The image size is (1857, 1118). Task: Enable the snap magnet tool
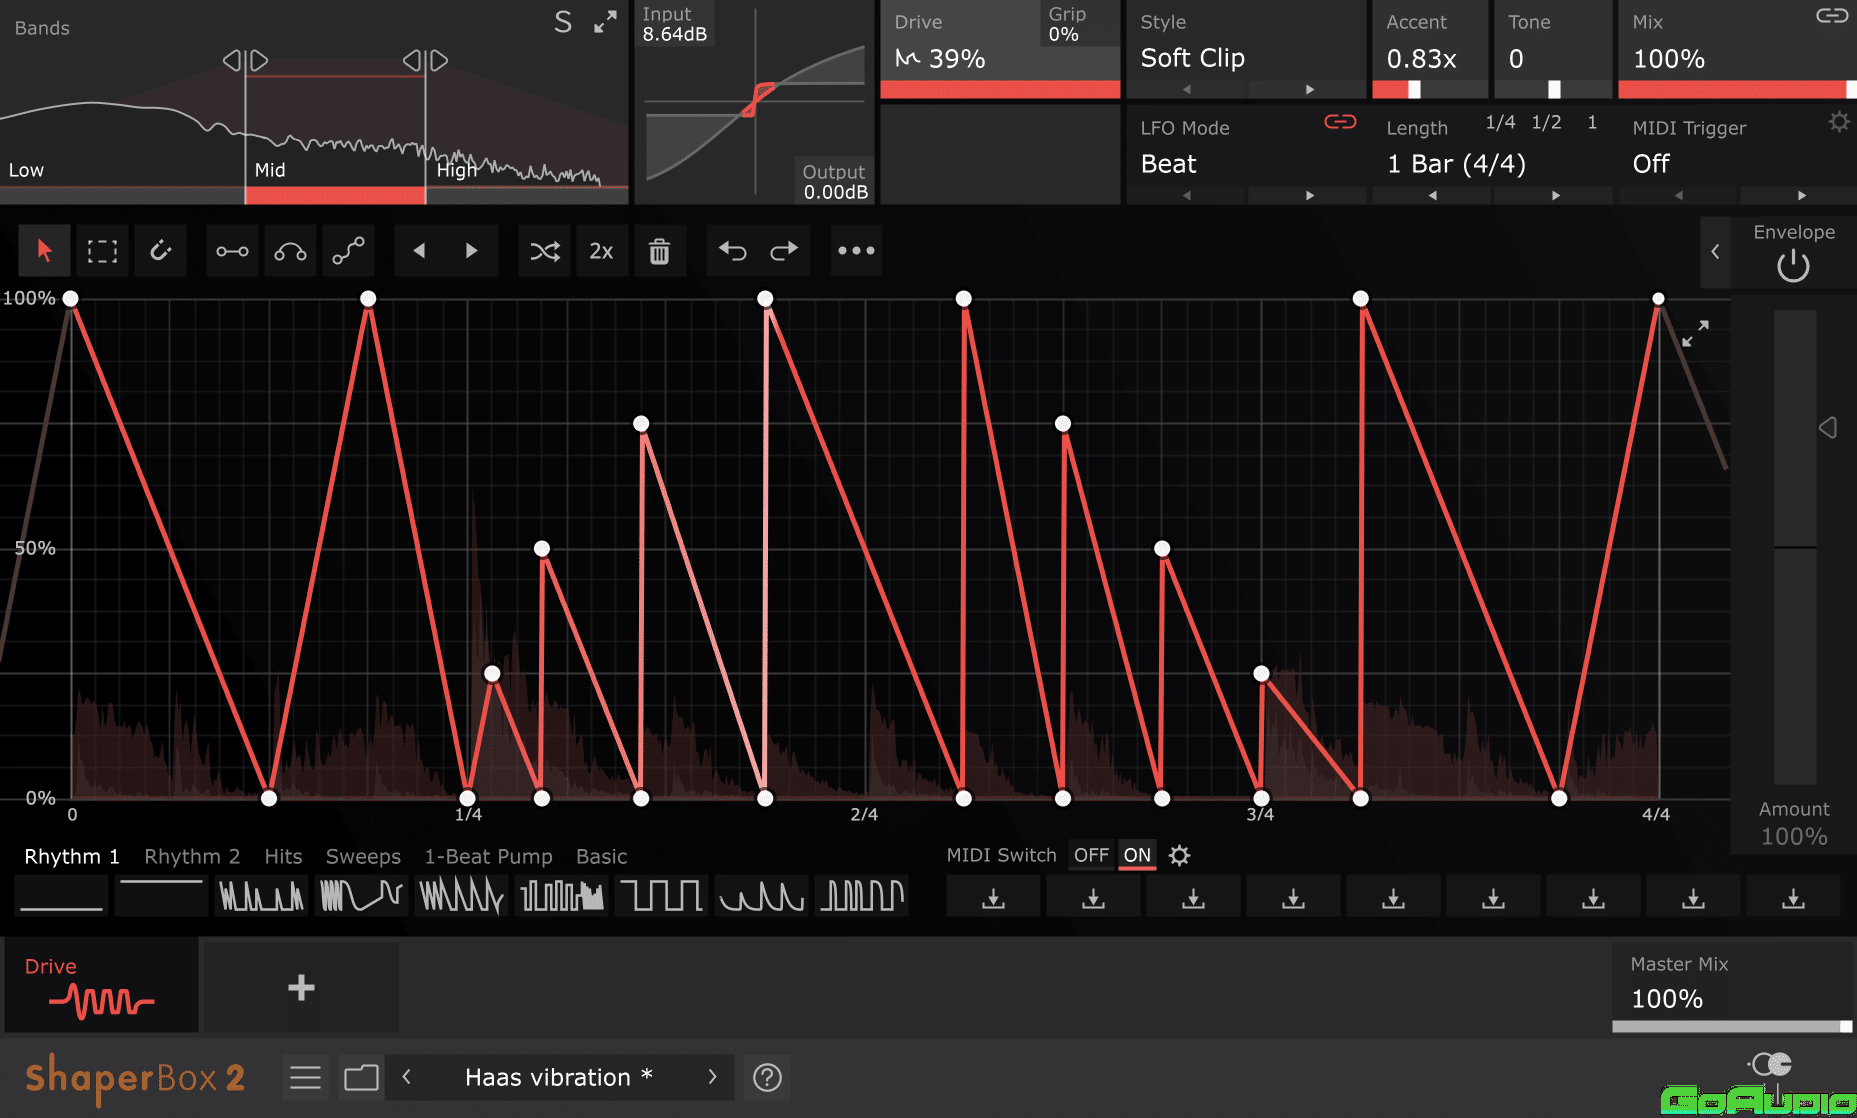click(x=162, y=251)
